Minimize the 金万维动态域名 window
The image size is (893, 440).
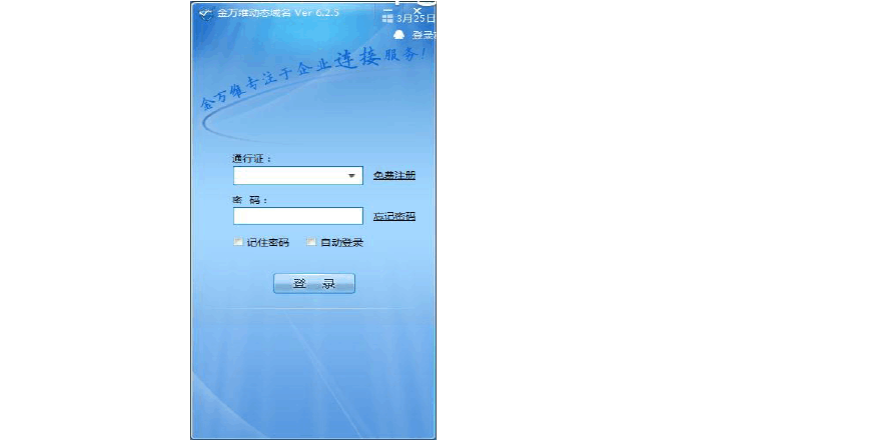(x=388, y=8)
